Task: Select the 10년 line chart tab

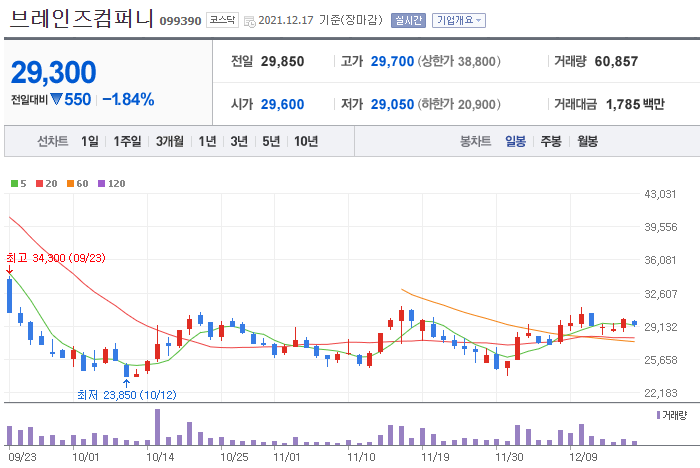Action: (306, 142)
